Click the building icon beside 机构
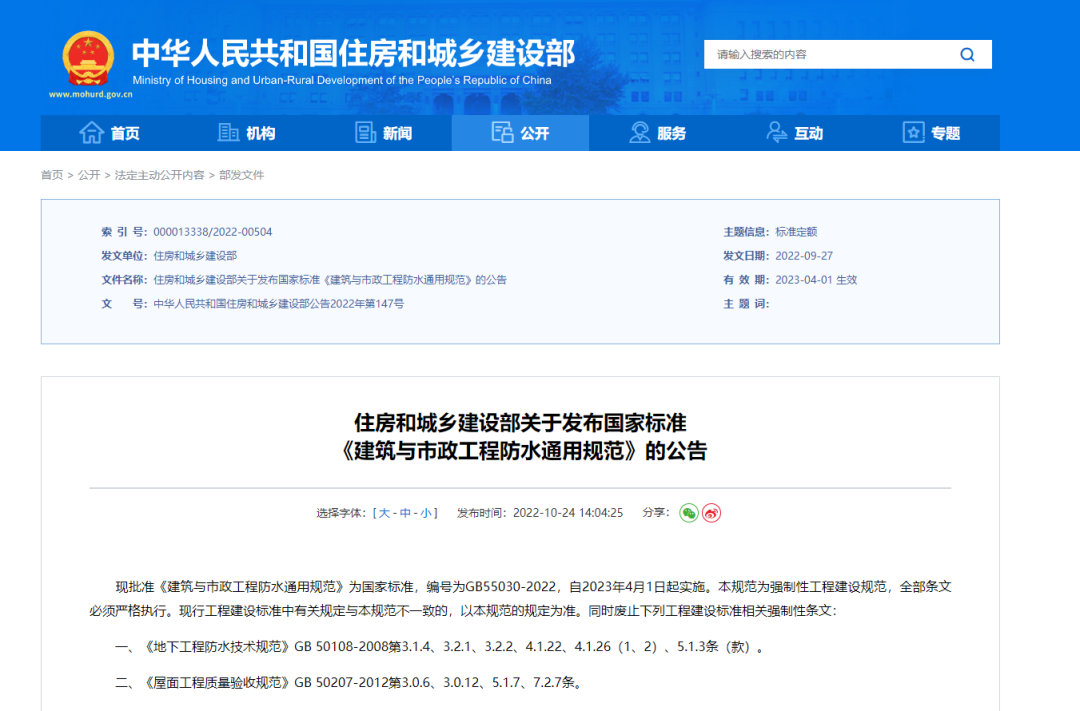Image resolution: width=1080 pixels, height=711 pixels. pos(229,133)
